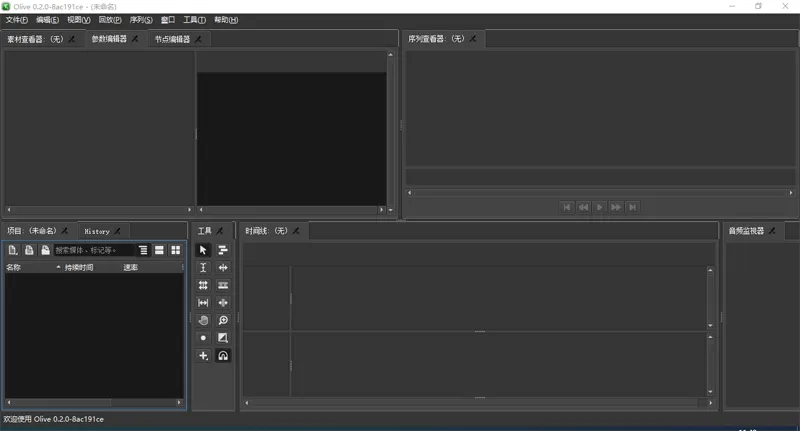800x431 pixels.
Task: Switch project panel to list view
Action: [160, 250]
